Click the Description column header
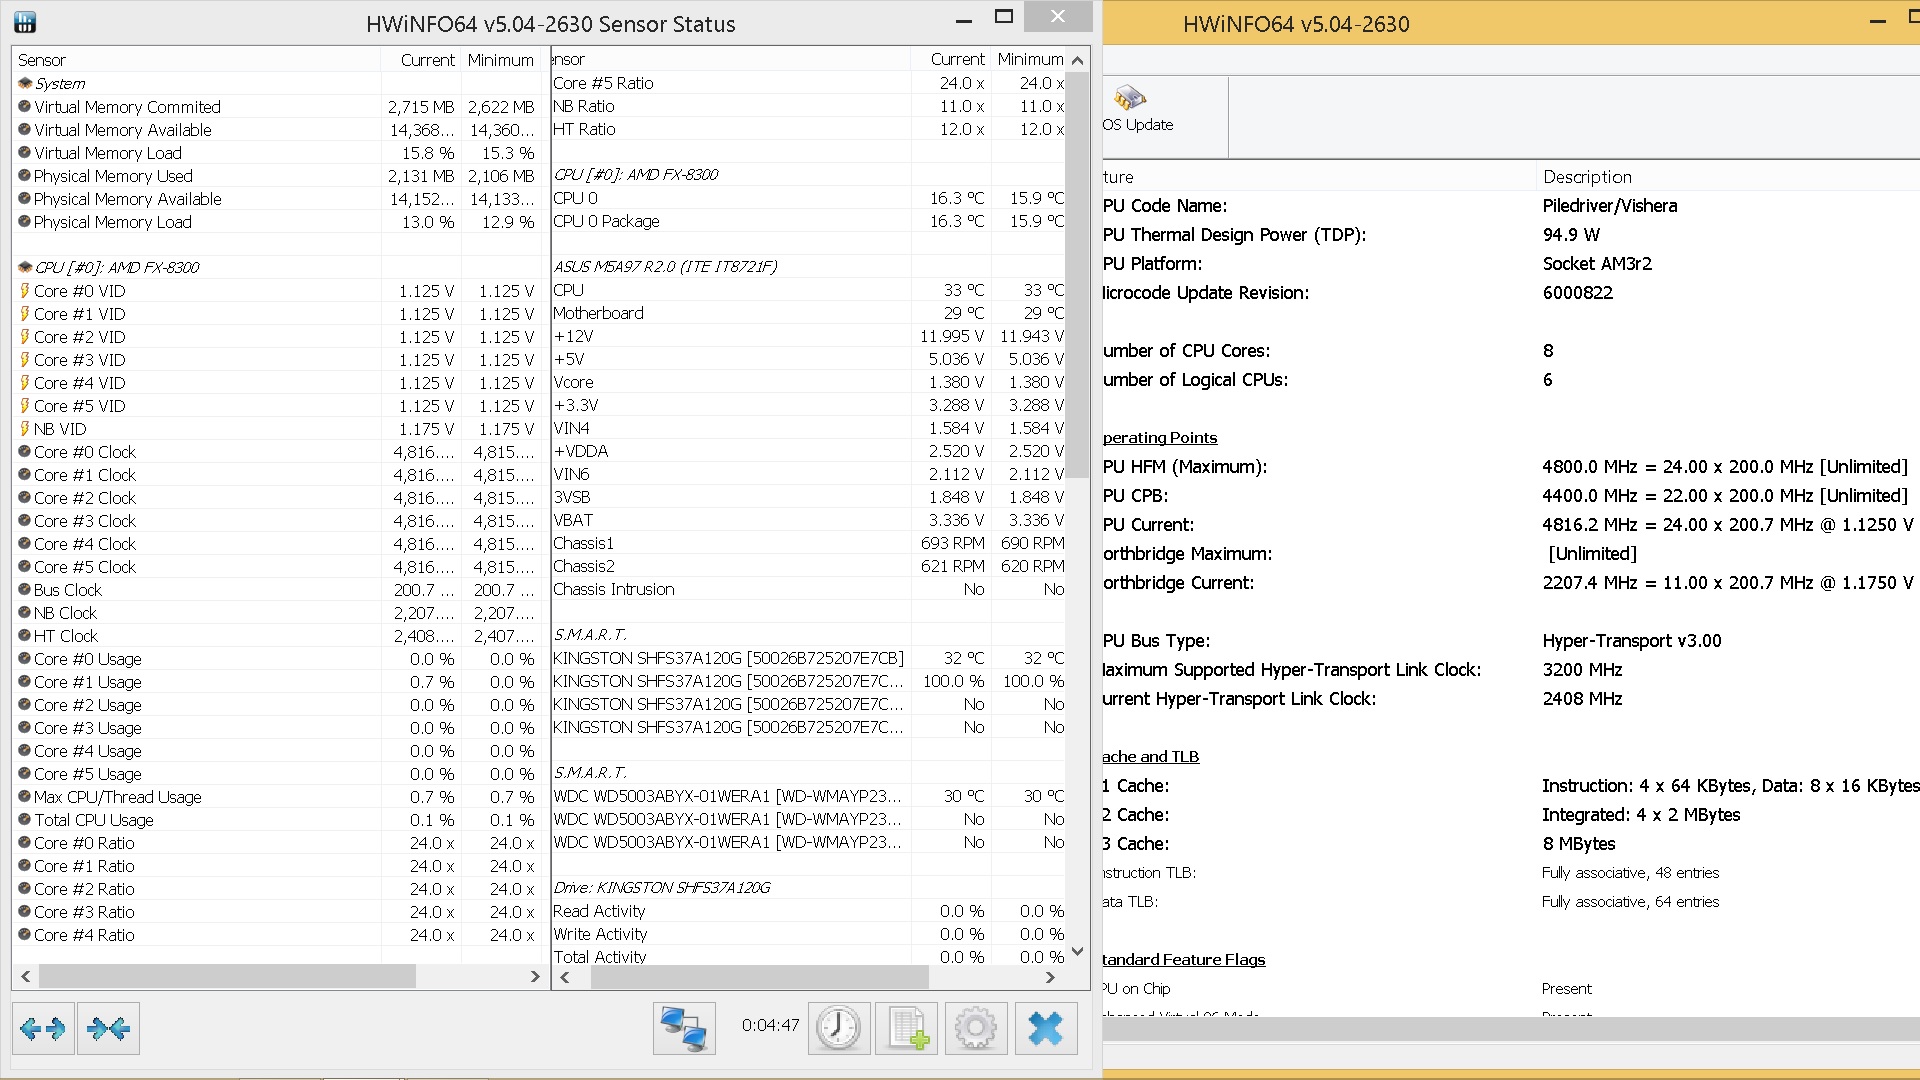Image resolution: width=1920 pixels, height=1080 pixels. [x=1587, y=177]
